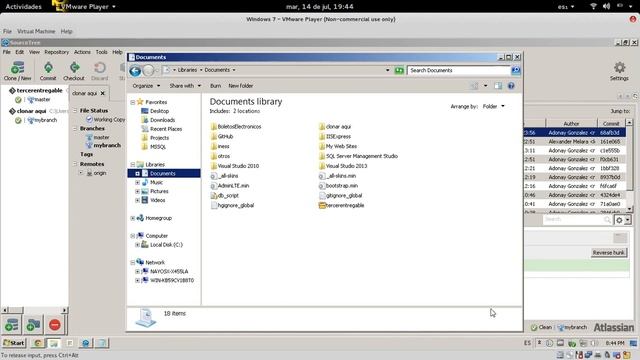Click the 'es' keyboard layout indicator
Image resolution: width=640 pixels, height=360 pixels.
coord(566,7)
